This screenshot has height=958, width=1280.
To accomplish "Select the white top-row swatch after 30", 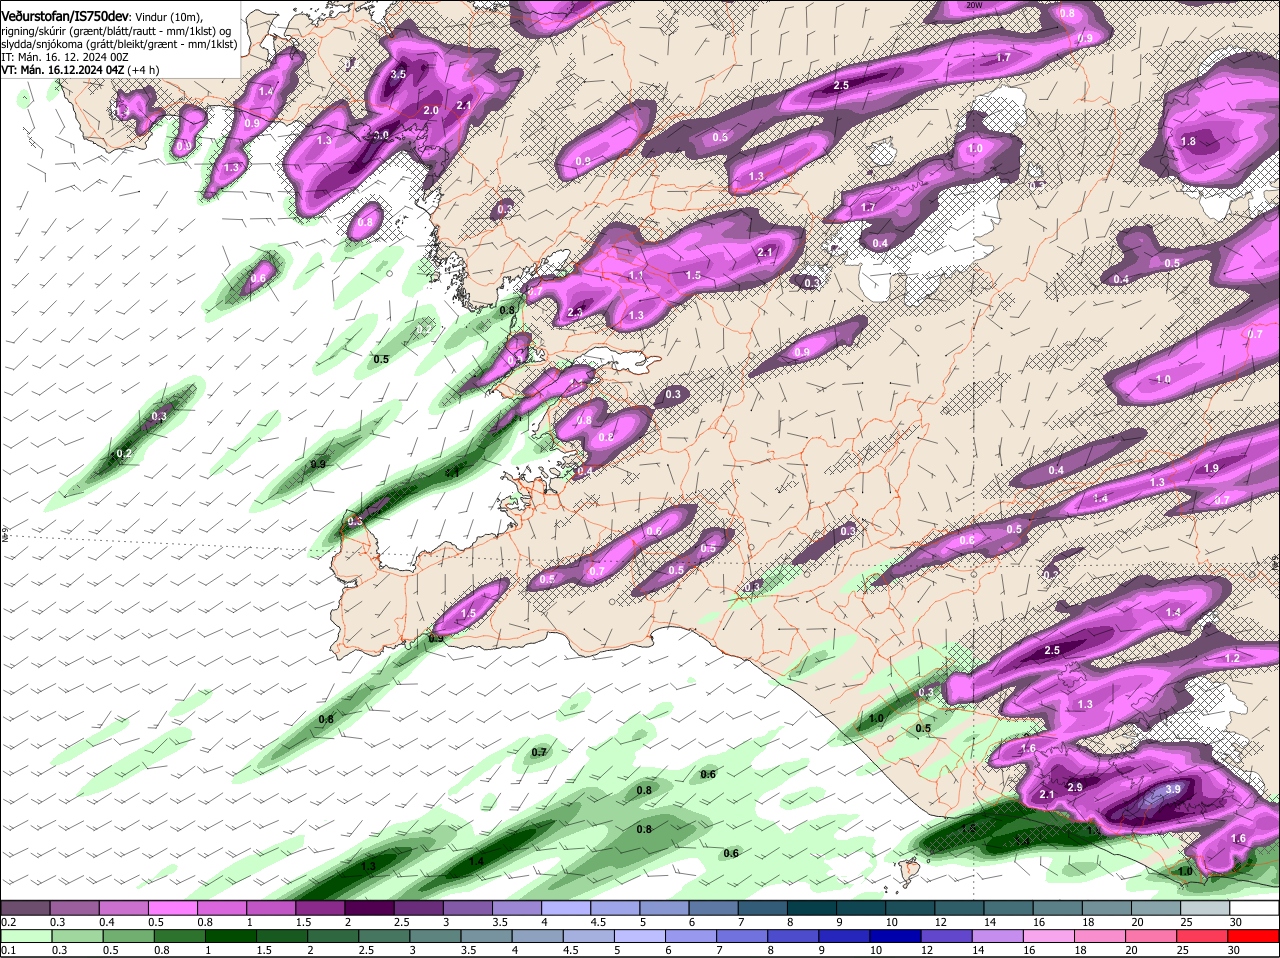I will [1253, 907].
